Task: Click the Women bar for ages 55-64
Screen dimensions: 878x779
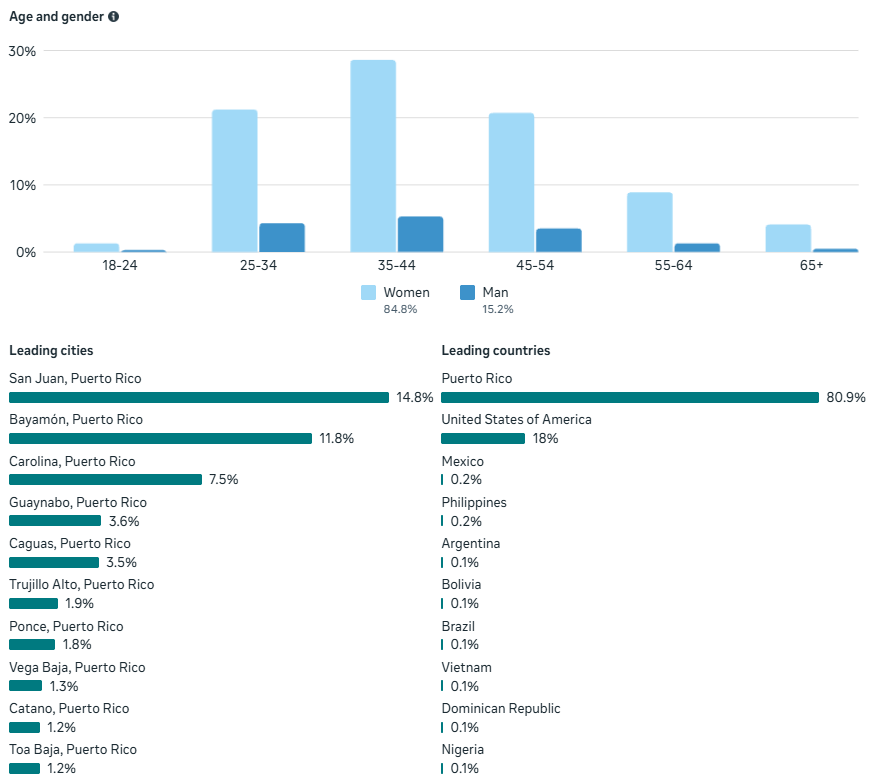Action: point(650,222)
